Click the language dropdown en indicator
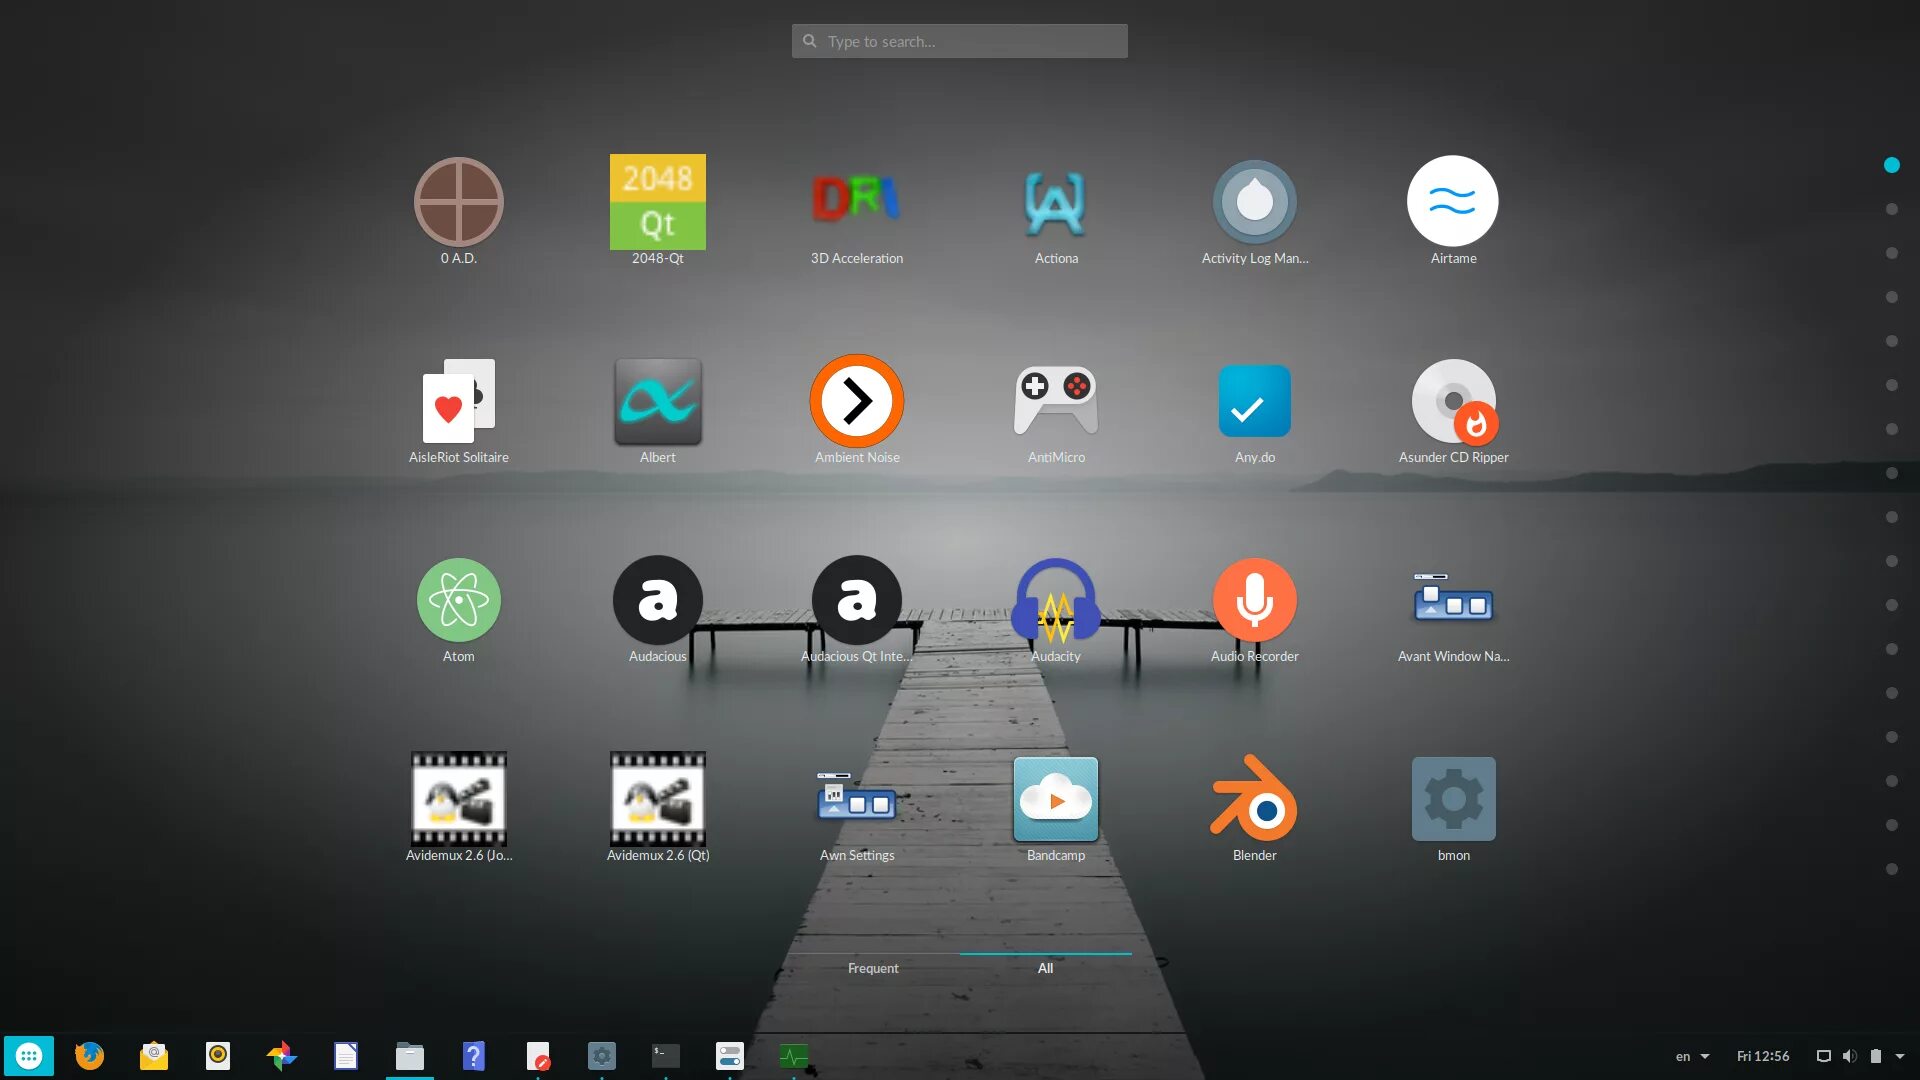 click(x=1693, y=1055)
